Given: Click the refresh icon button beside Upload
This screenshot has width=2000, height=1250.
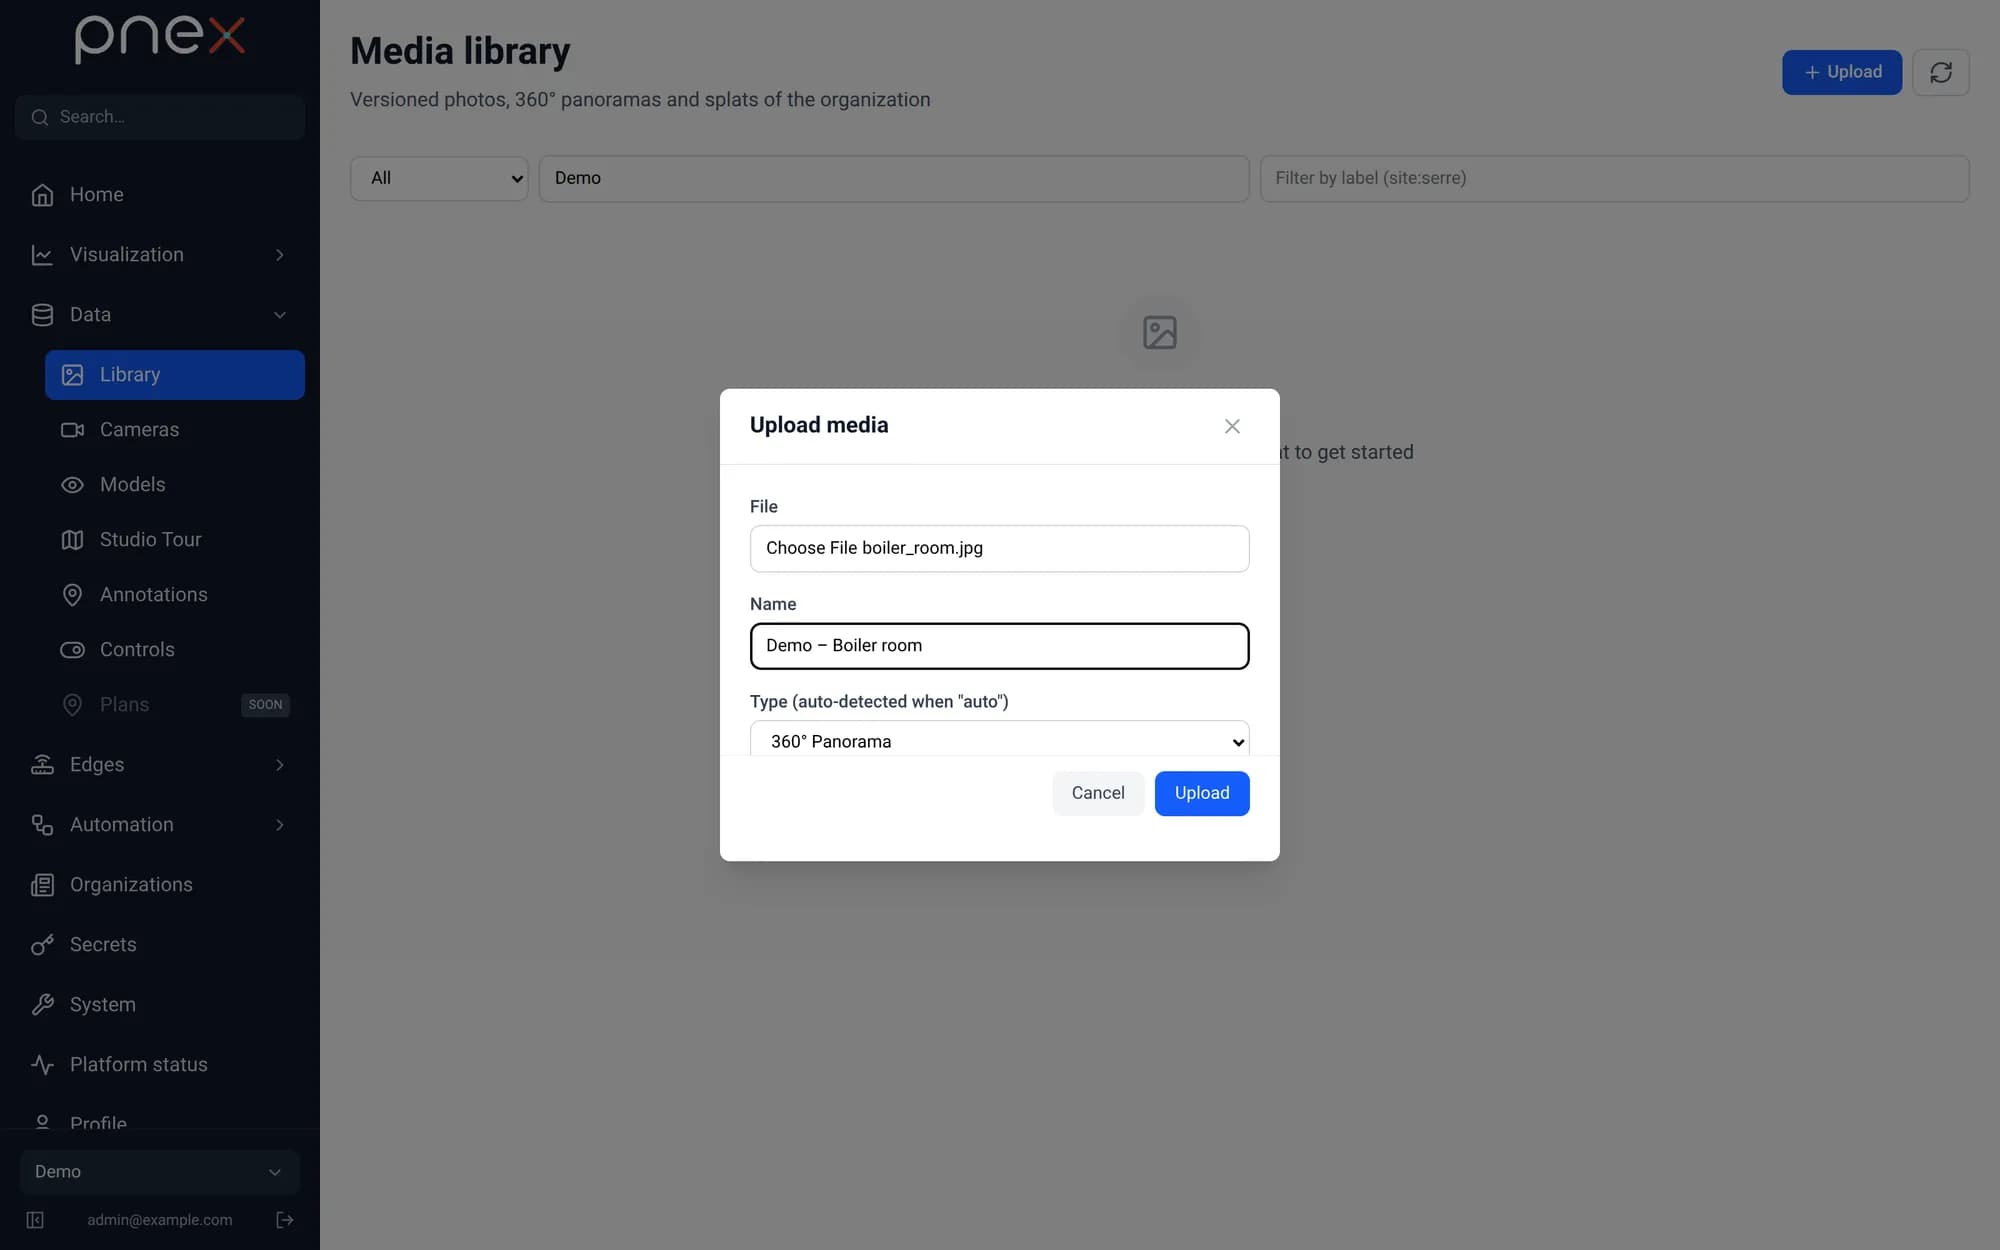Looking at the screenshot, I should pyautogui.click(x=1940, y=72).
